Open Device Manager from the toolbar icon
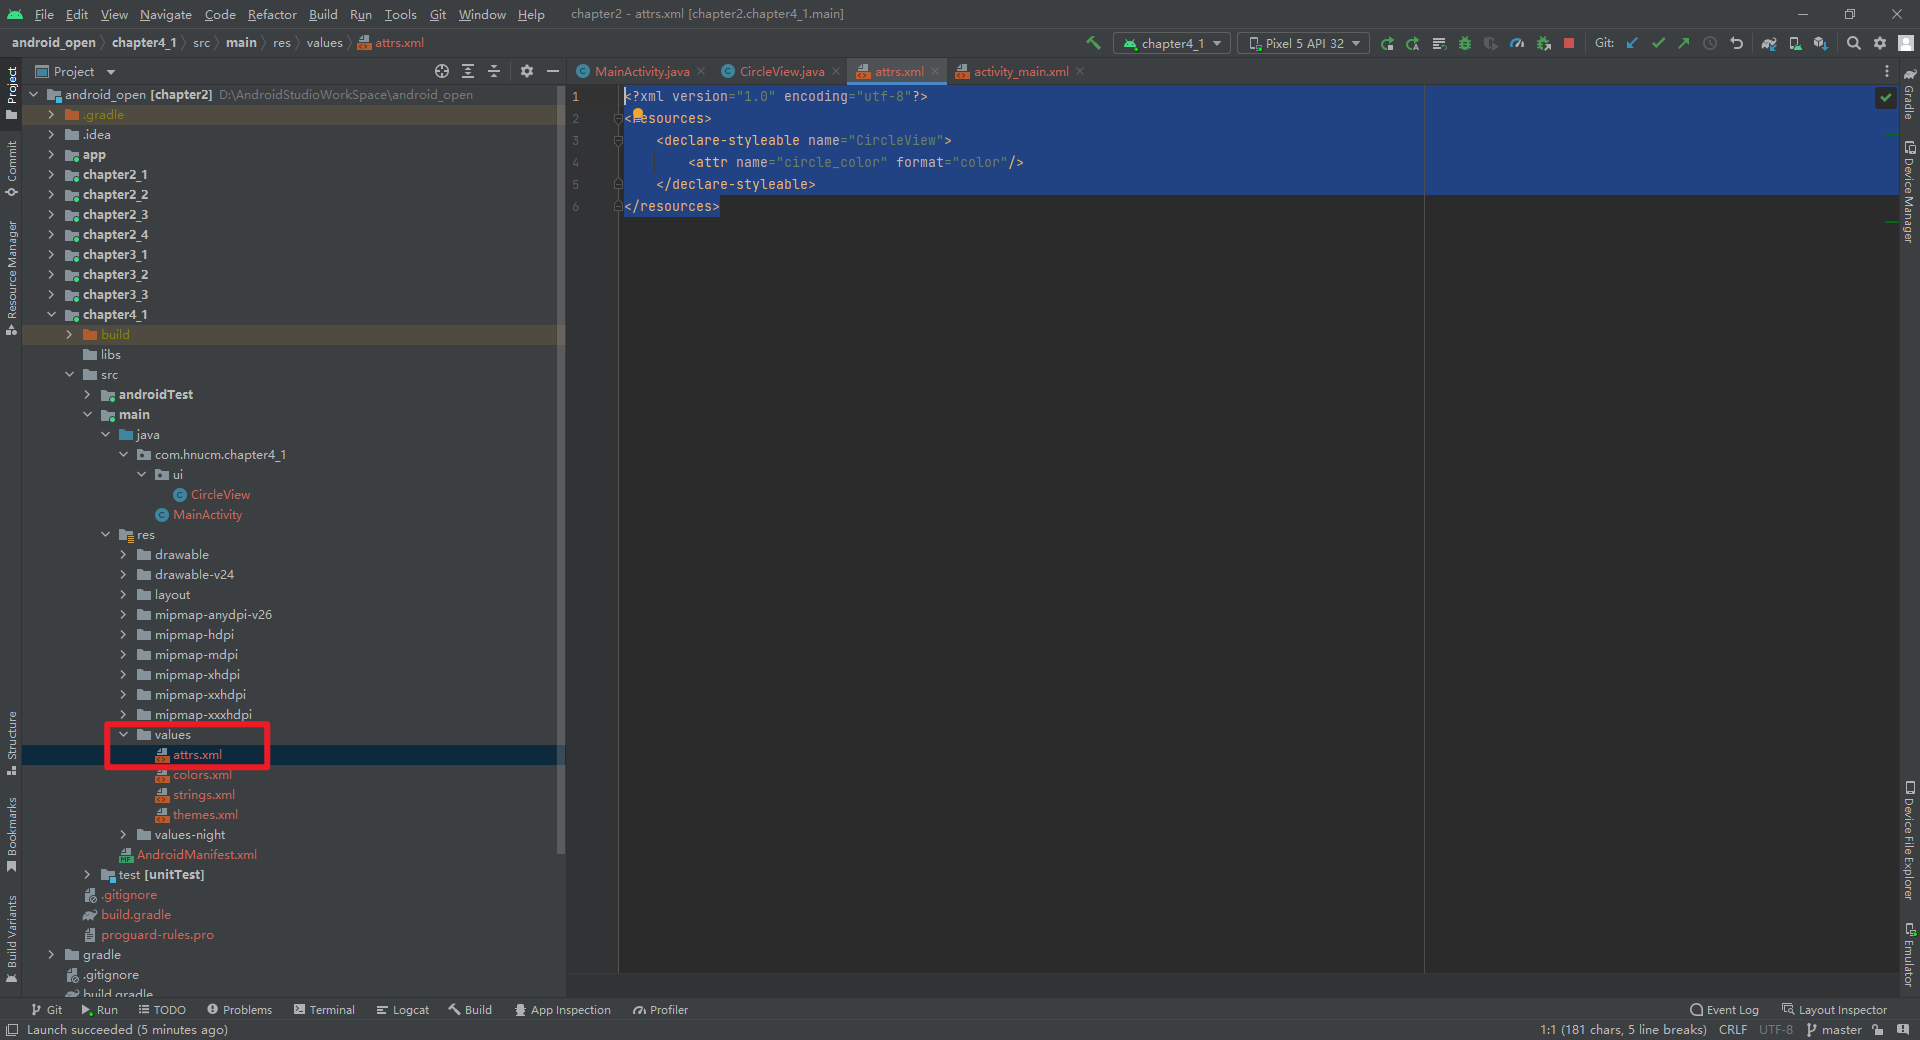Screen dimensions: 1920x1040 click(1795, 43)
